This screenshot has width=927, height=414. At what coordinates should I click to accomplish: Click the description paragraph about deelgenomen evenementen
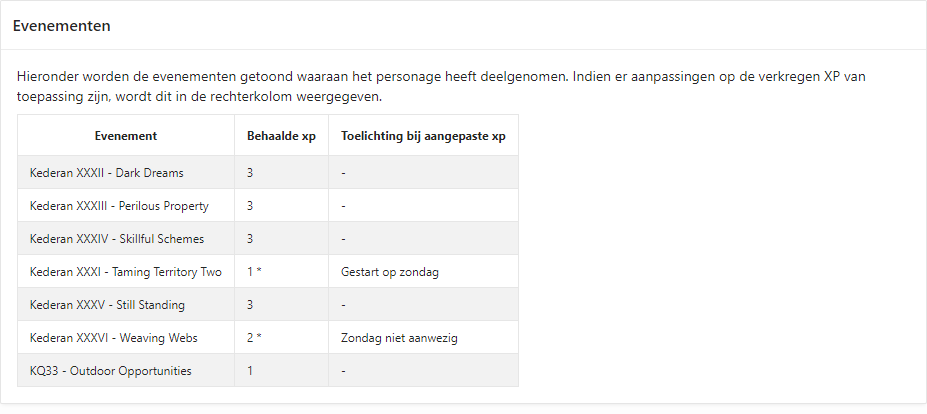click(x=441, y=86)
